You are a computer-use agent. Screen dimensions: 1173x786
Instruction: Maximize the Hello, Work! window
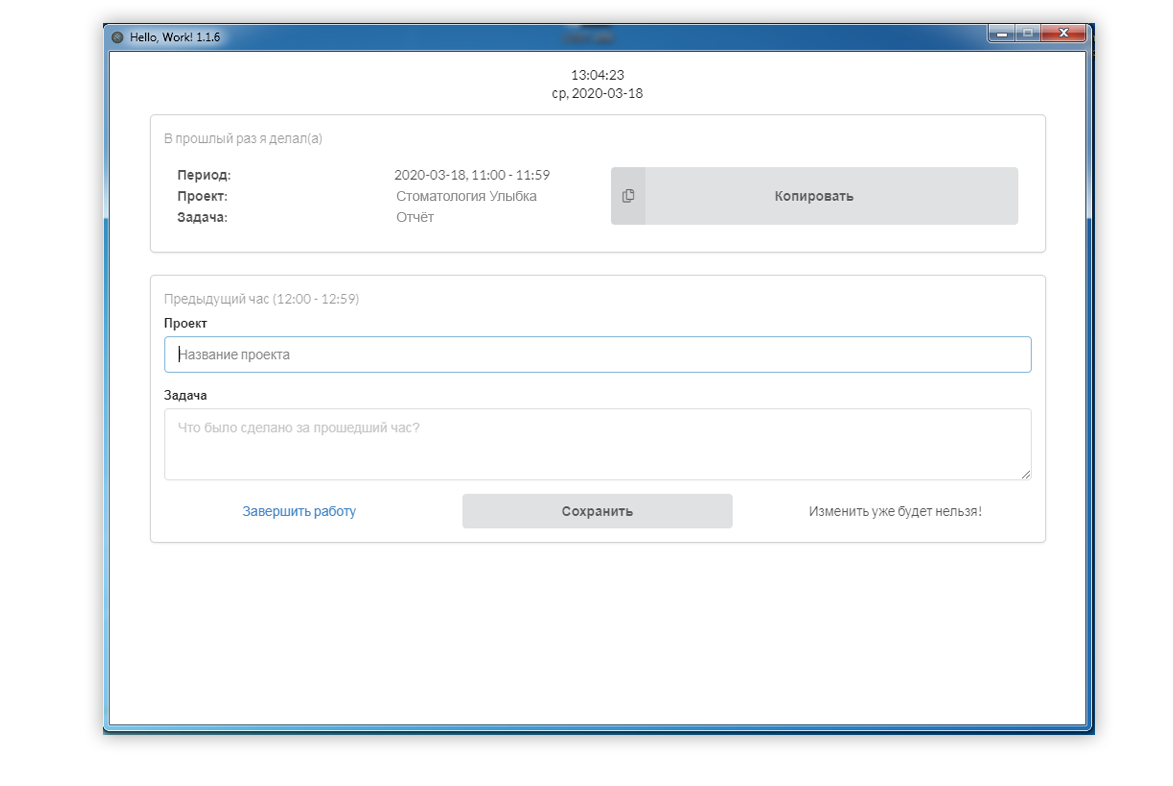(x=1029, y=33)
